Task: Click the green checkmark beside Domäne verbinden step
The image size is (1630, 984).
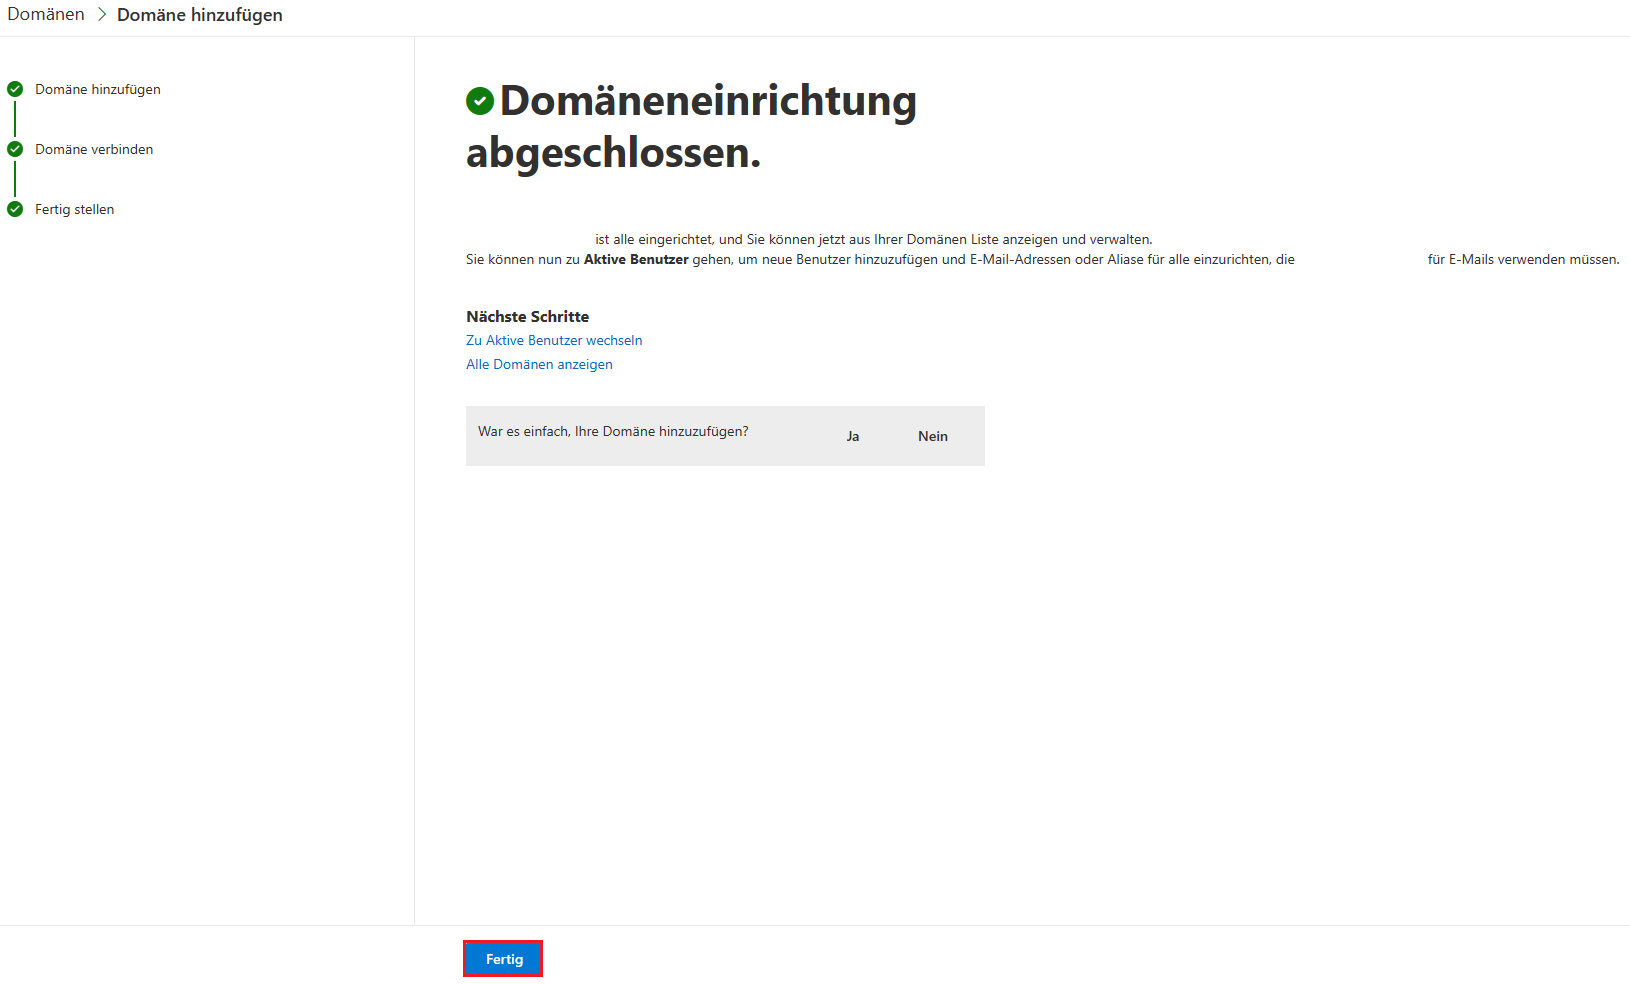Action: pyautogui.click(x=15, y=149)
